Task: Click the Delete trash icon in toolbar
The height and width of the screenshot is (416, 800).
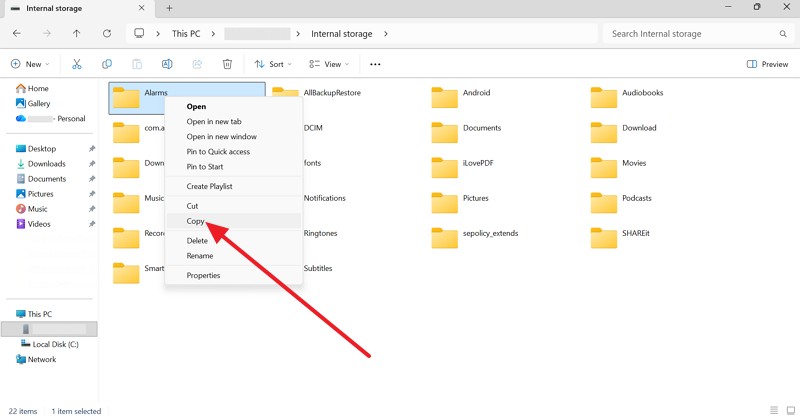Action: coord(227,64)
